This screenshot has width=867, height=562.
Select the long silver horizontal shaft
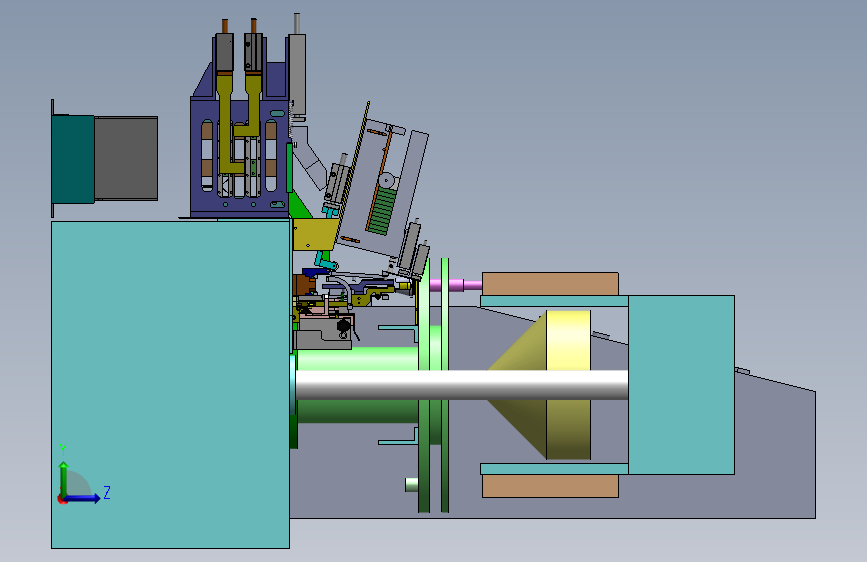tap(462, 385)
